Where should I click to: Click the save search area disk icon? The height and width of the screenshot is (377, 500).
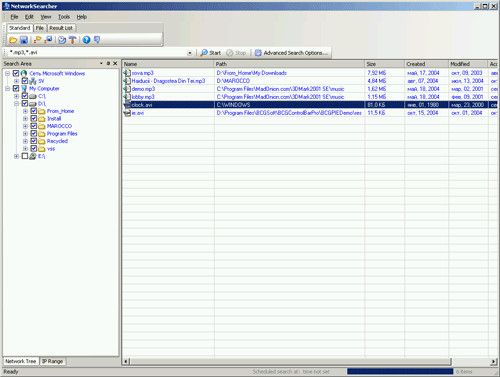49,40
